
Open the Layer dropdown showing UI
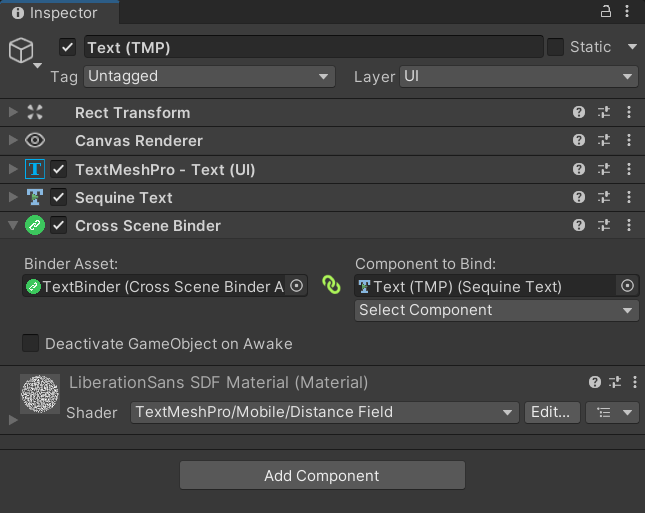point(518,76)
